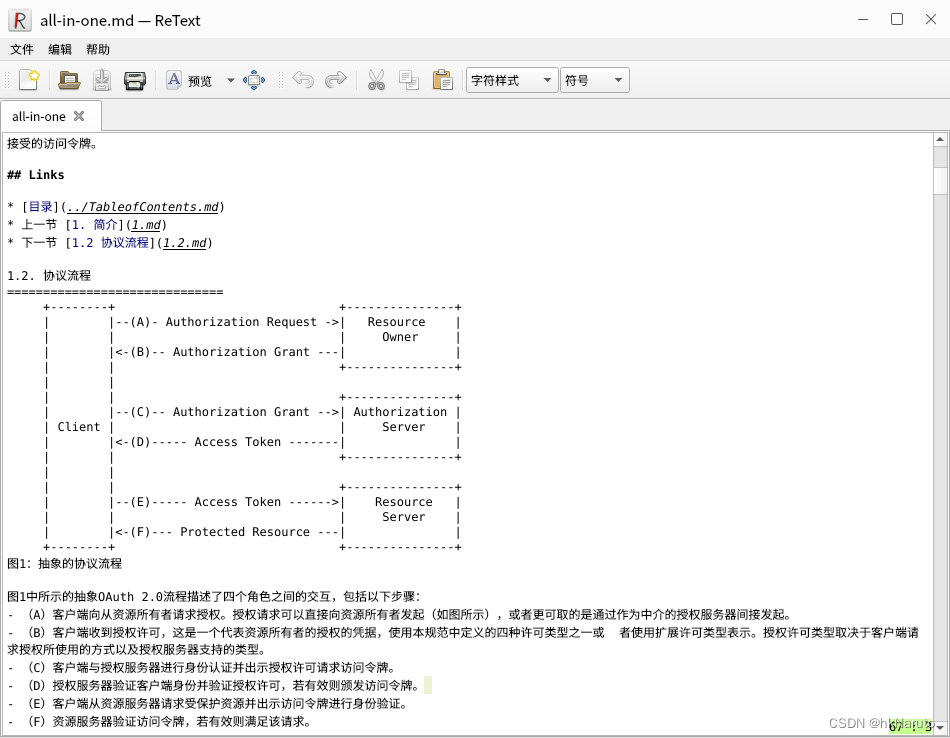
Task: Open a file using the folder icon
Action: pyautogui.click(x=68, y=80)
